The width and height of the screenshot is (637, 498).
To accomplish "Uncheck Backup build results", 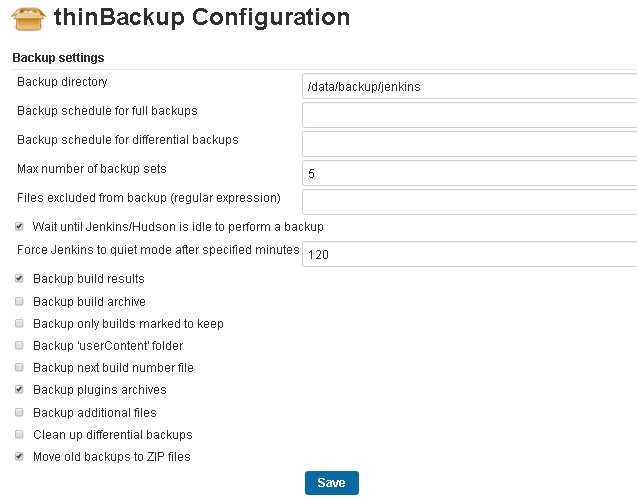I will (x=19, y=278).
